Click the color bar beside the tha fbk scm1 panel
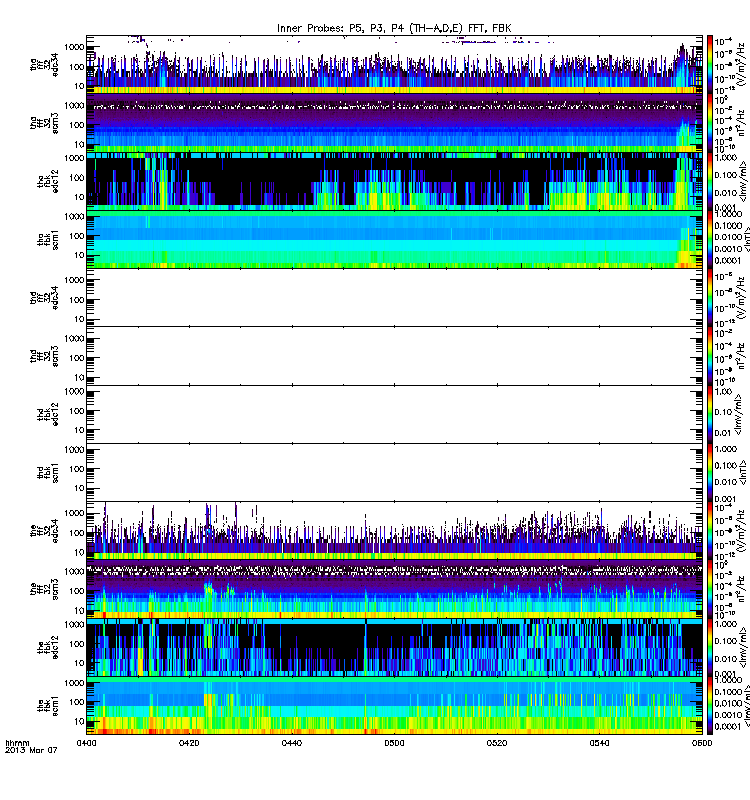The height and width of the screenshot is (800, 750). click(x=710, y=239)
